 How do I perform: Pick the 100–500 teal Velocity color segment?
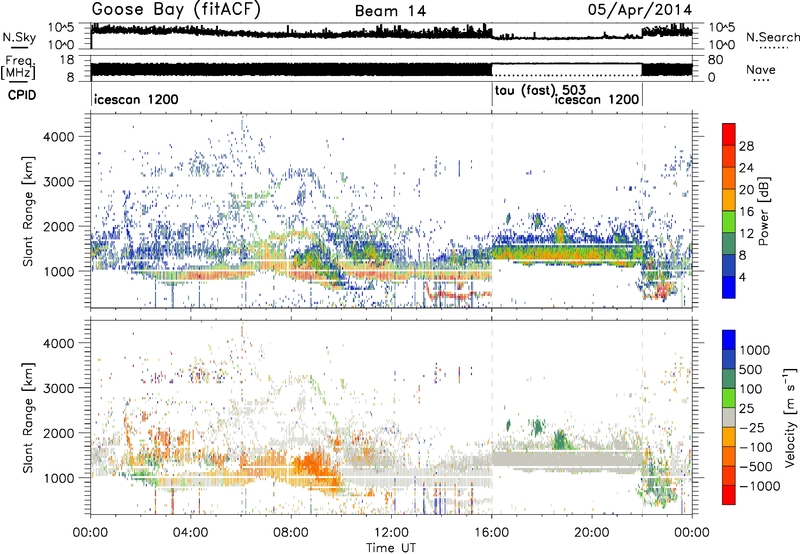click(729, 379)
